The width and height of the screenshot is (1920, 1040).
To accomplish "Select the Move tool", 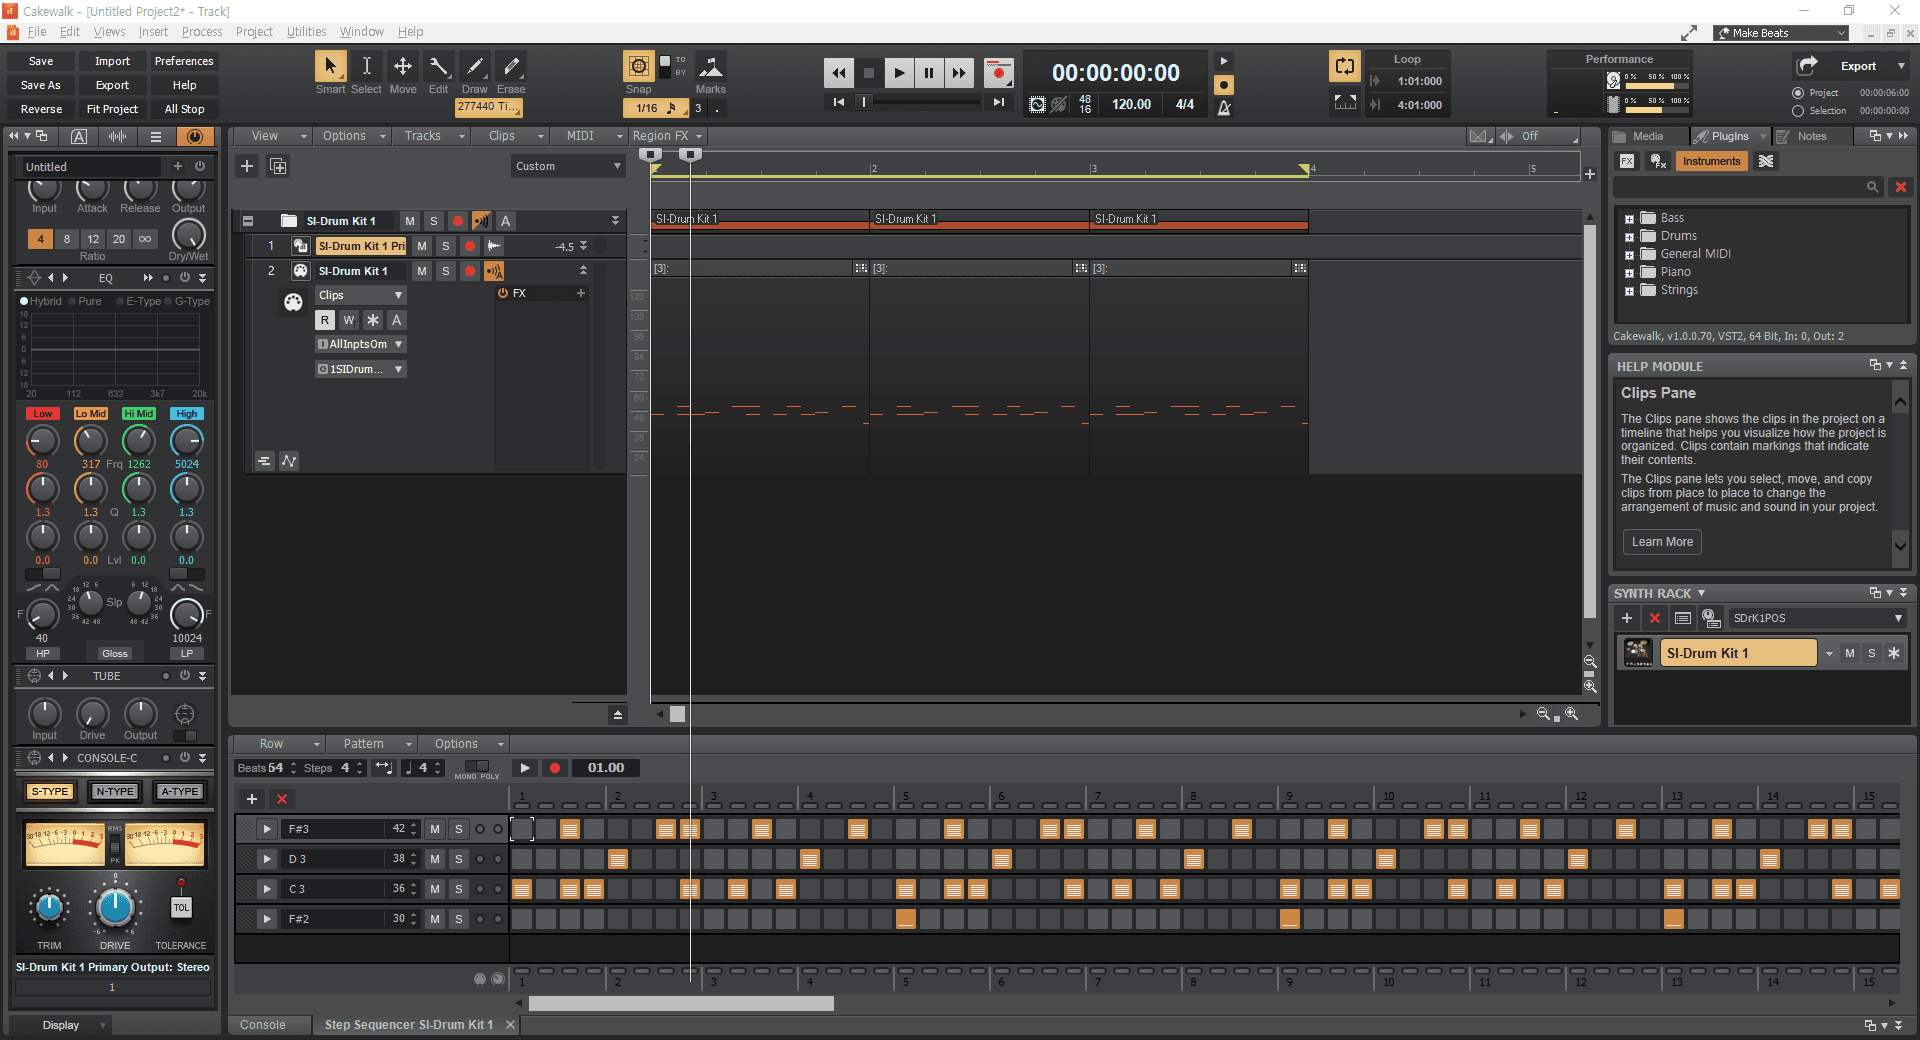I will coord(402,67).
